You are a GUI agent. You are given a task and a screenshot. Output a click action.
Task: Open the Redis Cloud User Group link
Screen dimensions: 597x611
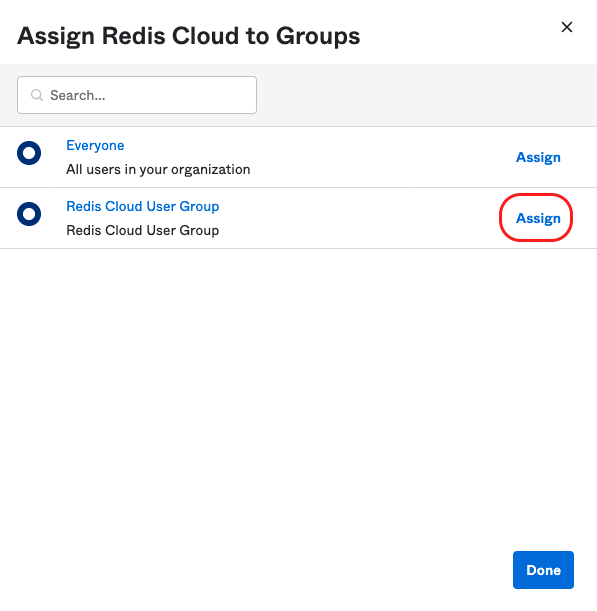(x=143, y=206)
